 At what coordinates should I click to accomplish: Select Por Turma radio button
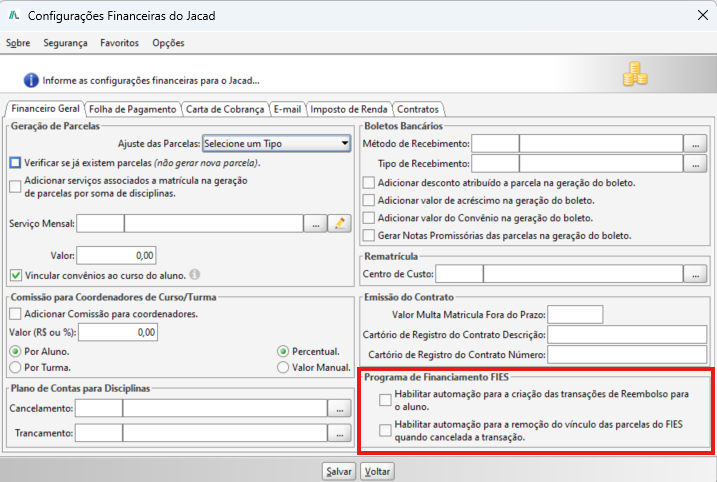[15, 367]
